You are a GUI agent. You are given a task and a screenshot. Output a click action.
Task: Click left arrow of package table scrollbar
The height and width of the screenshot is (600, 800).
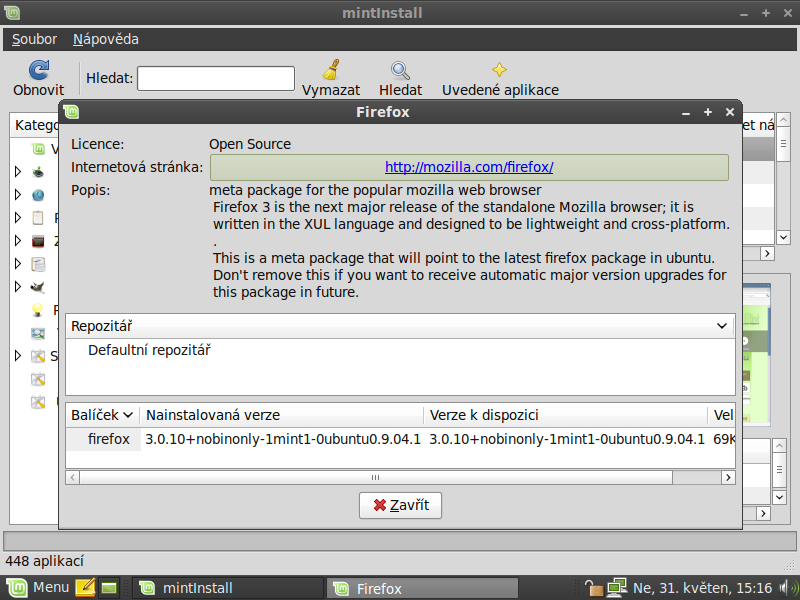pyautogui.click(x=72, y=478)
